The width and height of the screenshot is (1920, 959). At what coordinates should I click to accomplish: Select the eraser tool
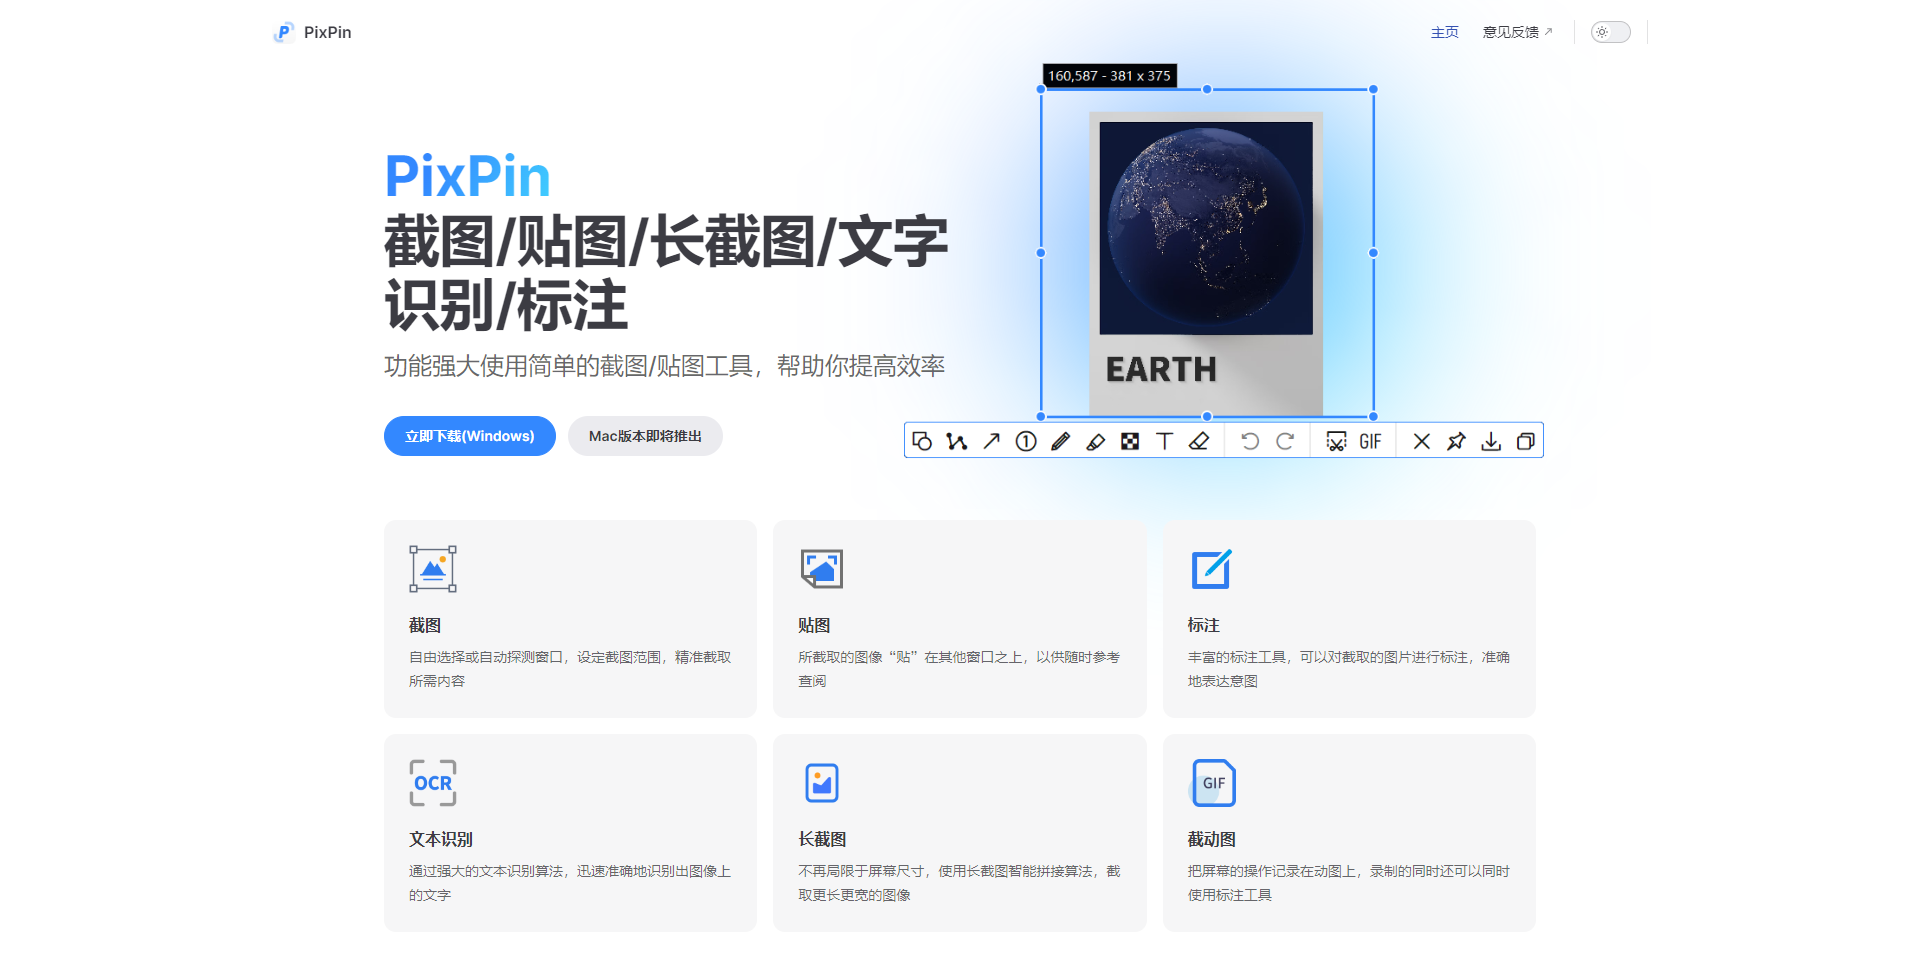1199,441
